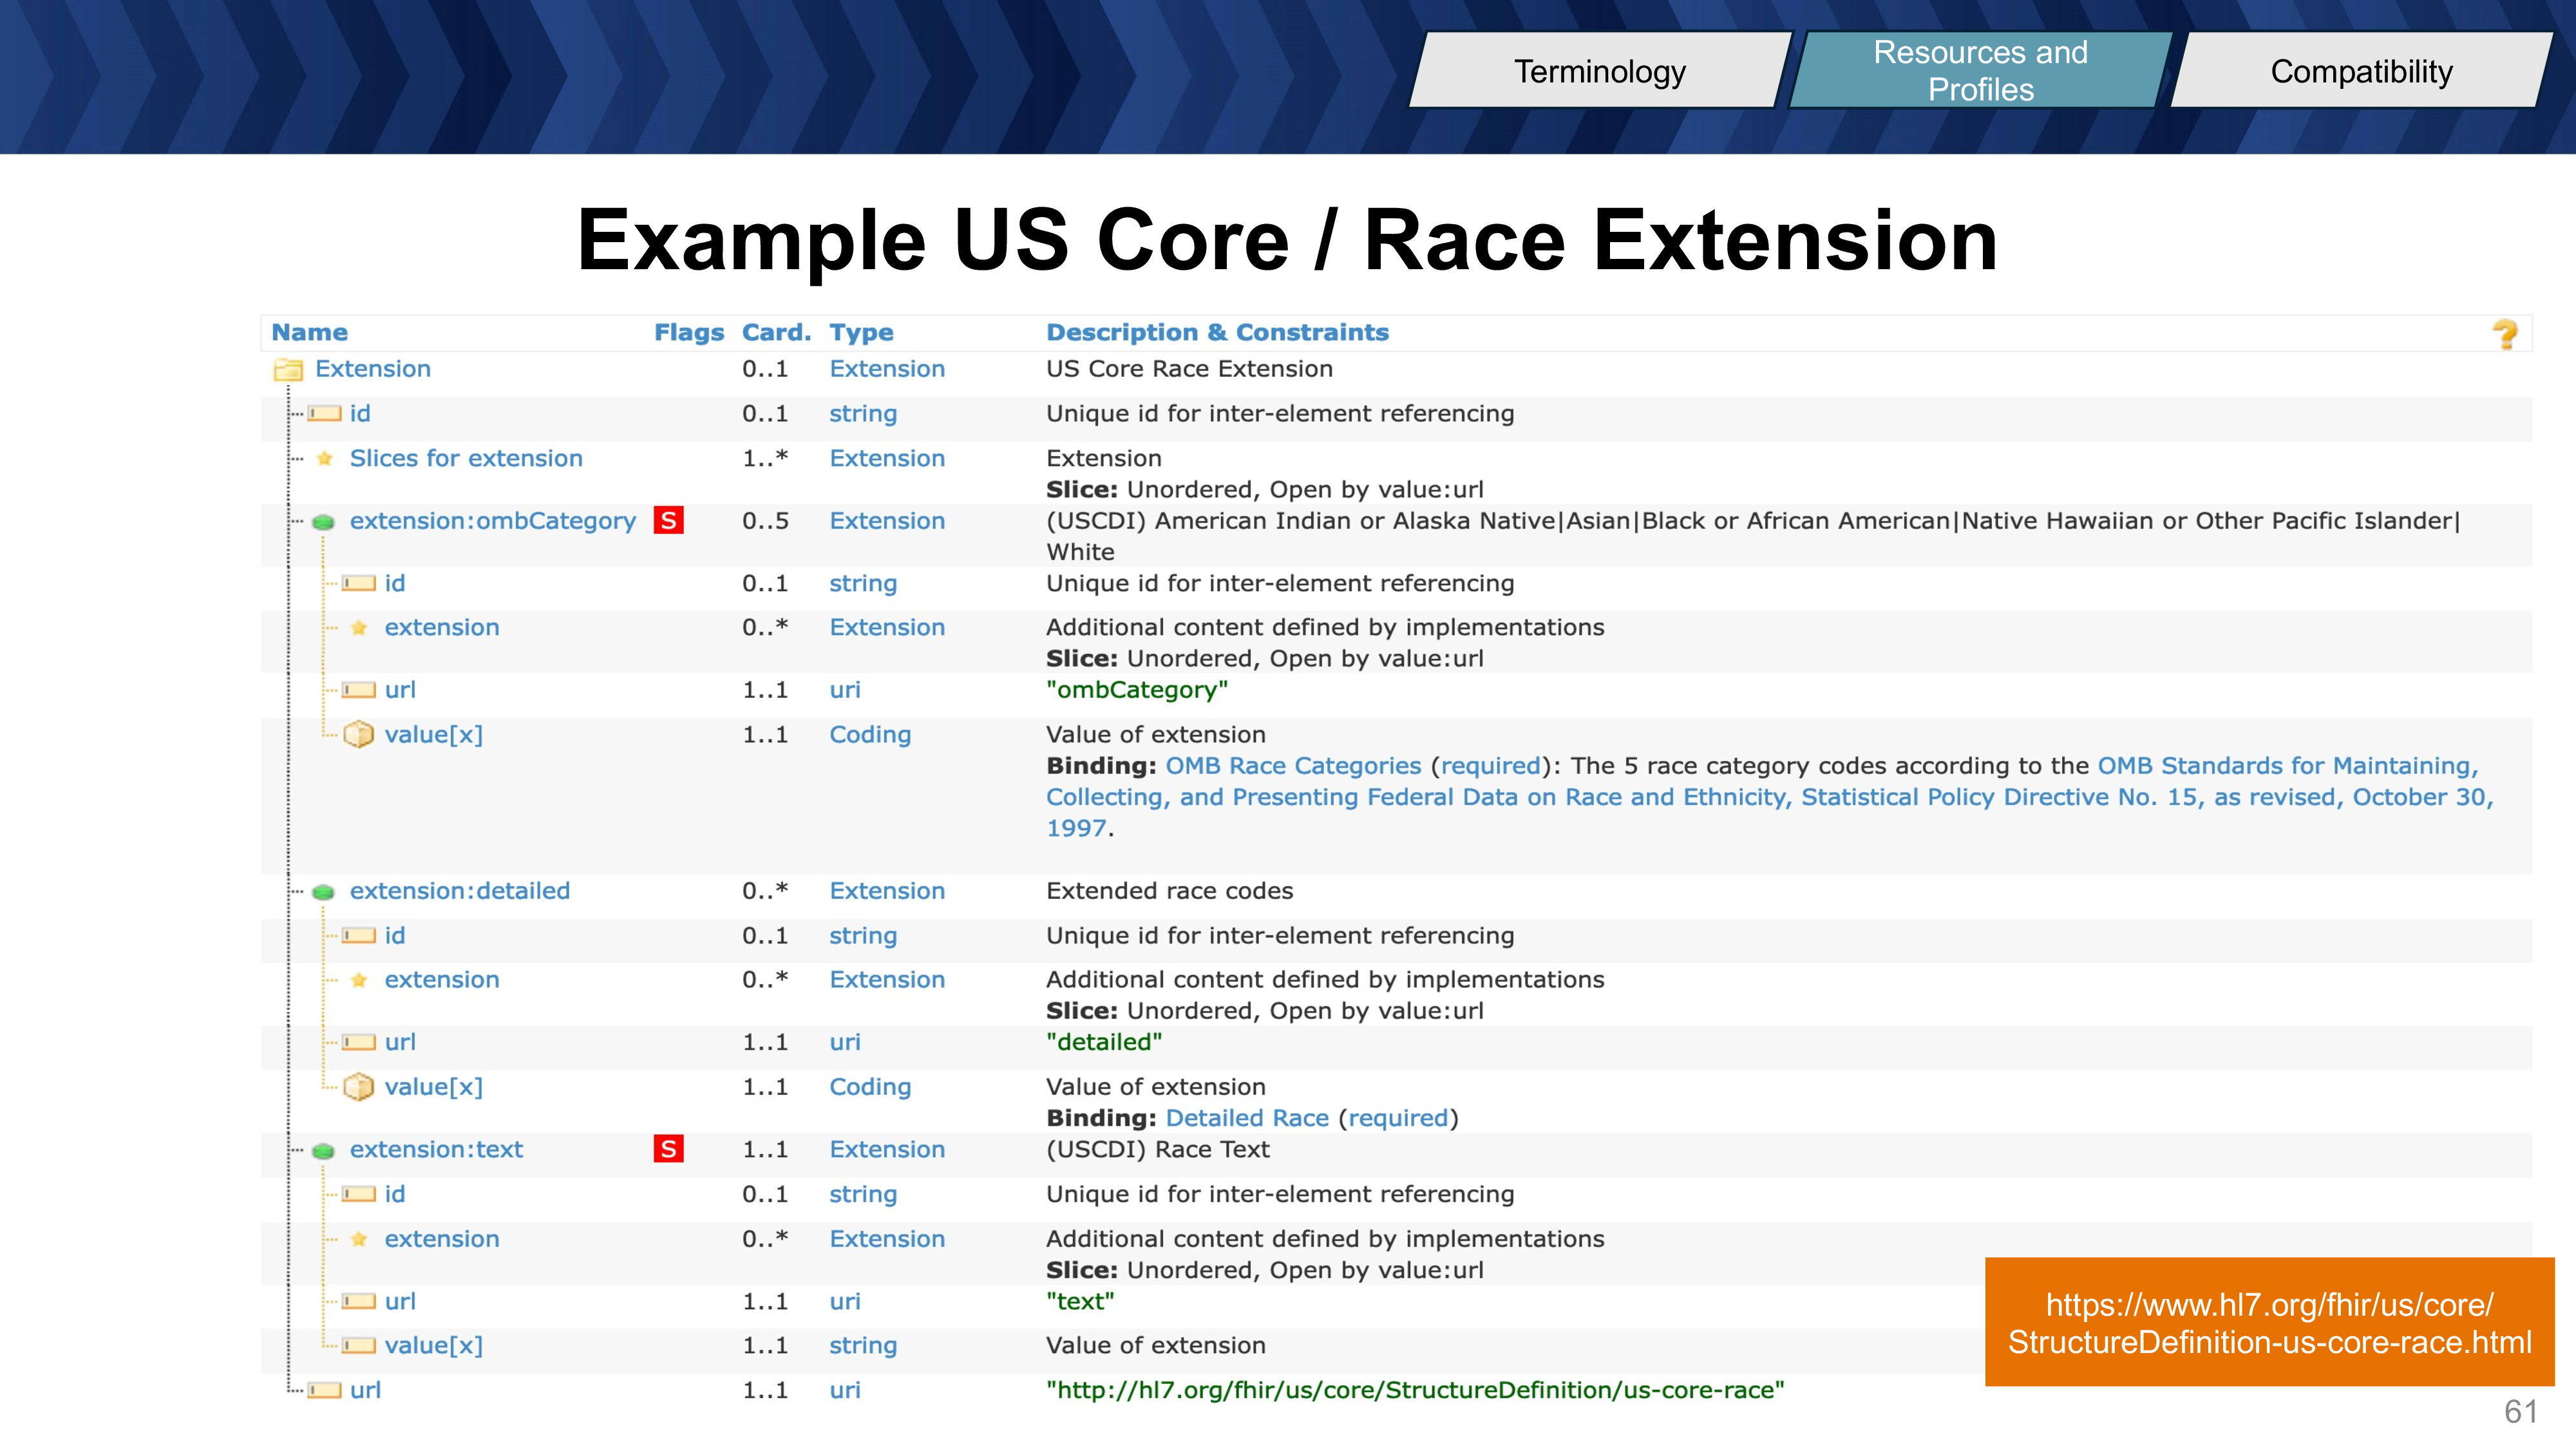2576x1449 pixels.
Task: Click the red S flag on extension:ombCategory
Action: pos(668,520)
